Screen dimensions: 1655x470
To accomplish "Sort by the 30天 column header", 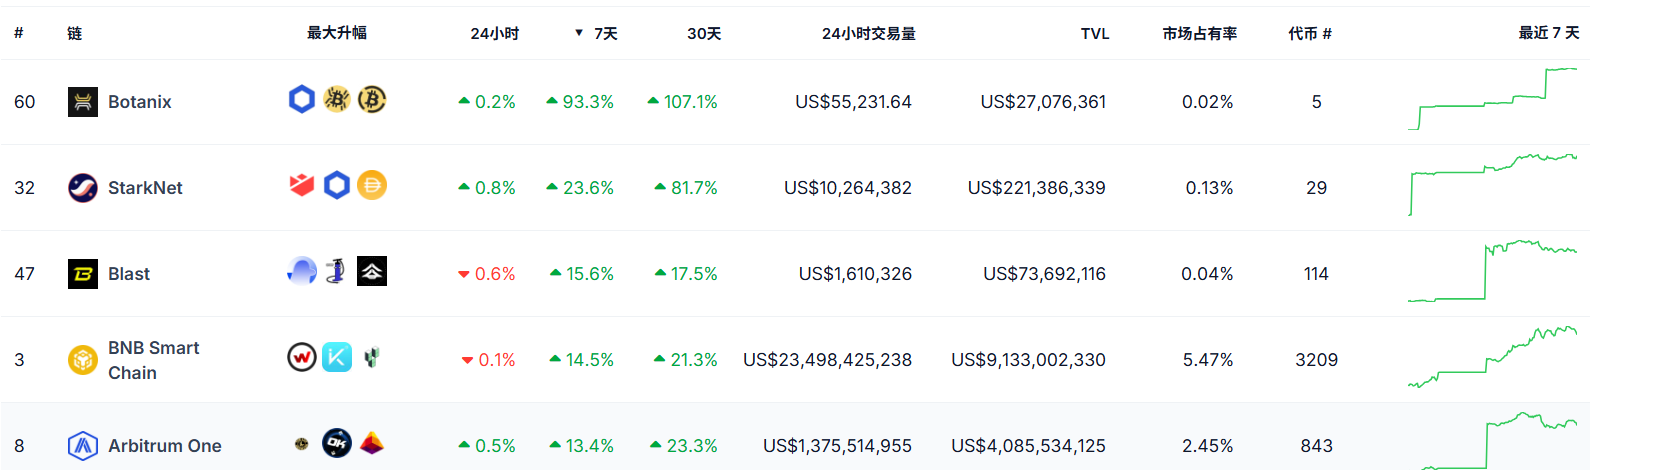I will pos(704,34).
